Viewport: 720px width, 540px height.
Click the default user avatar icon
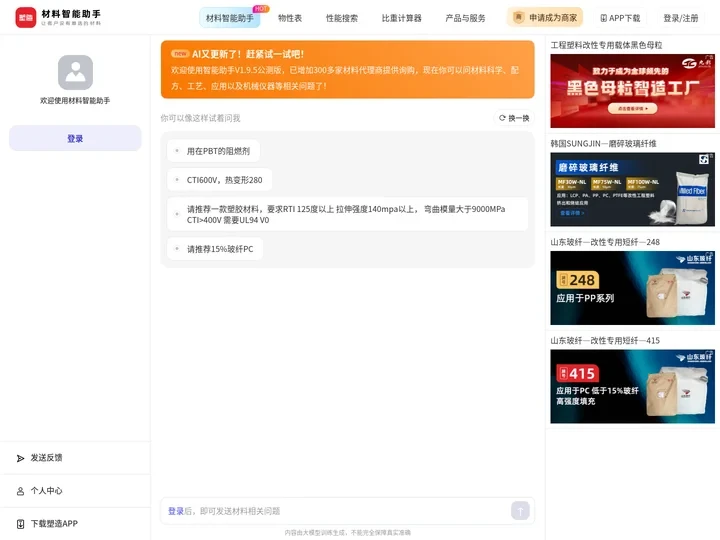[x=75, y=73]
